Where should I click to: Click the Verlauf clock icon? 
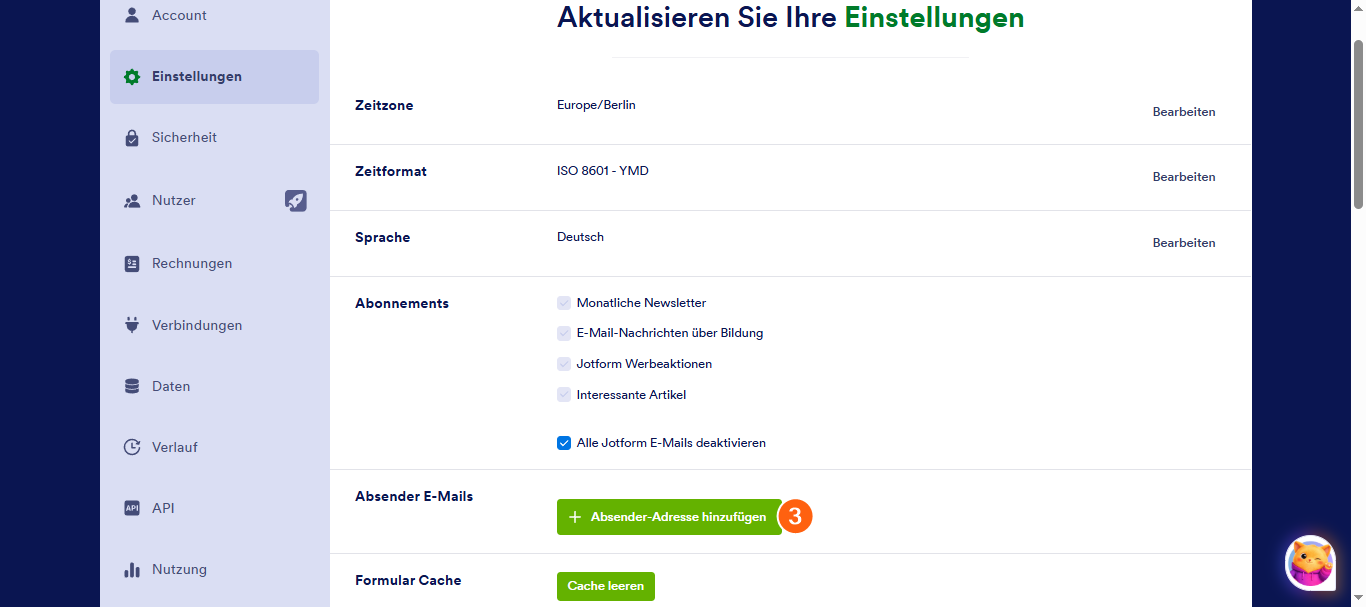coord(132,447)
